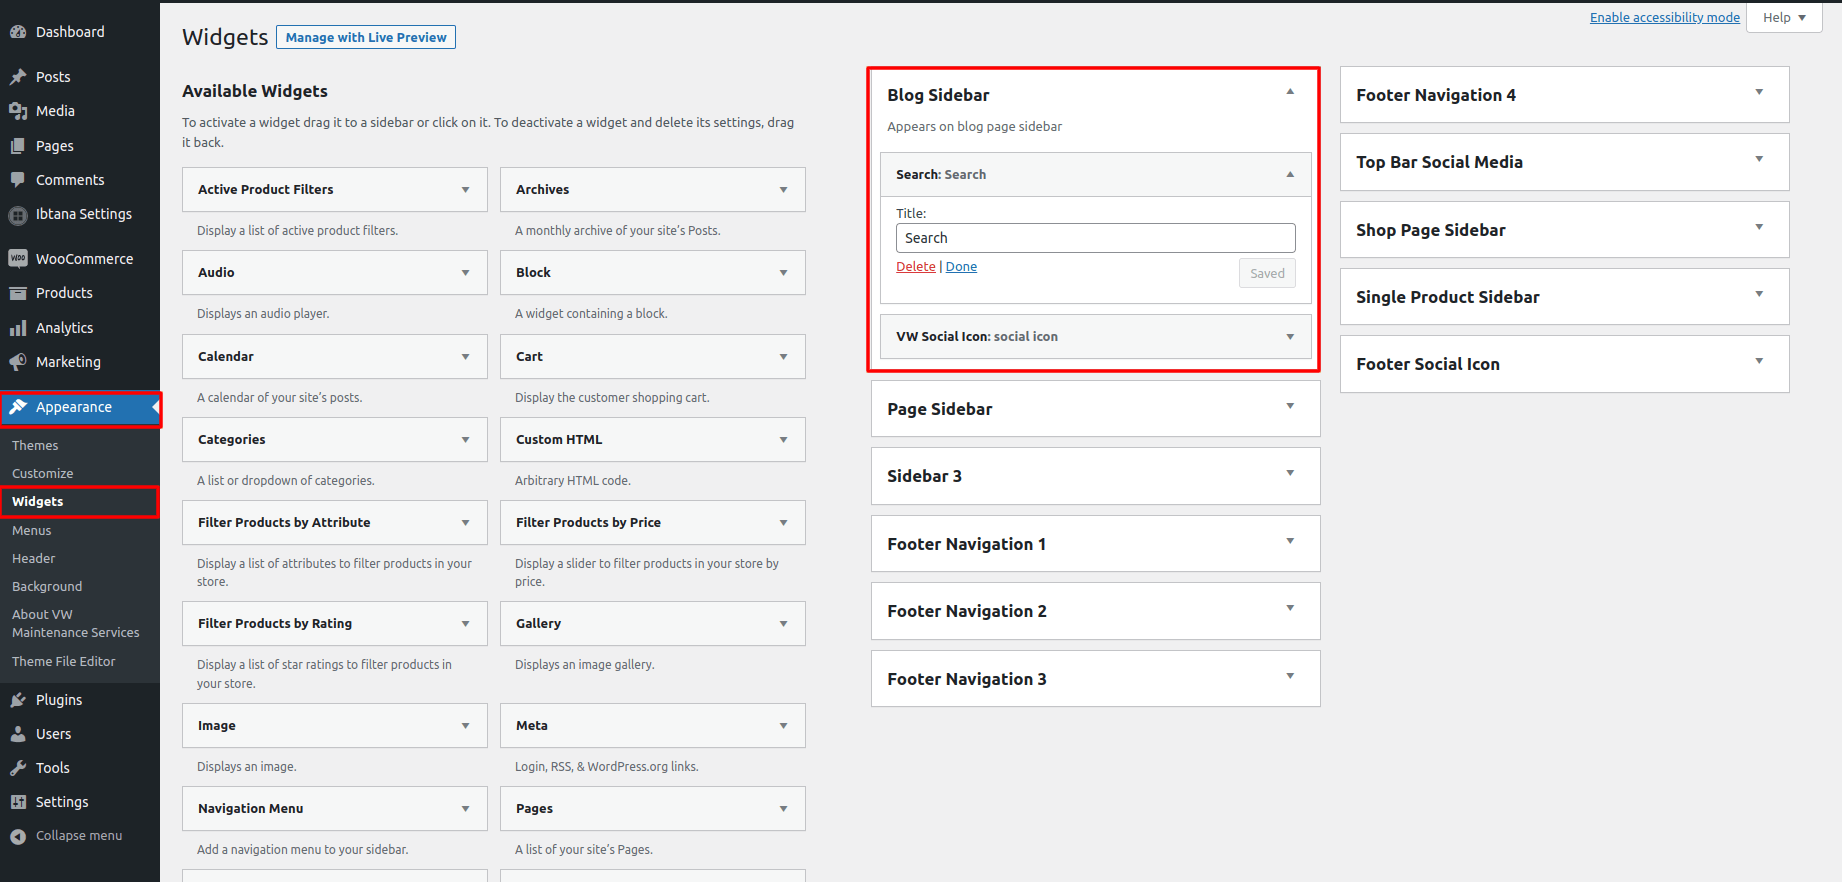This screenshot has width=1842, height=882.
Task: Click the Analytics bar chart icon
Action: 18,328
